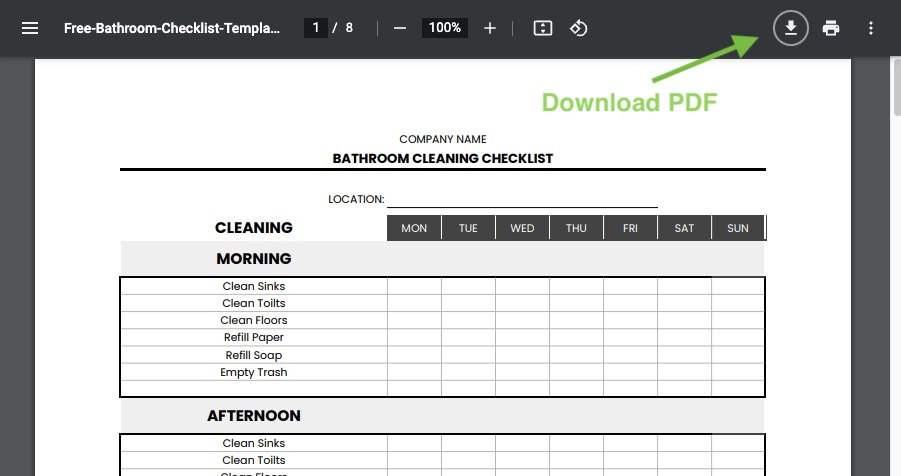Click the vertical scrollbar thumb
This screenshot has width=901, height=476.
pyautogui.click(x=896, y=86)
